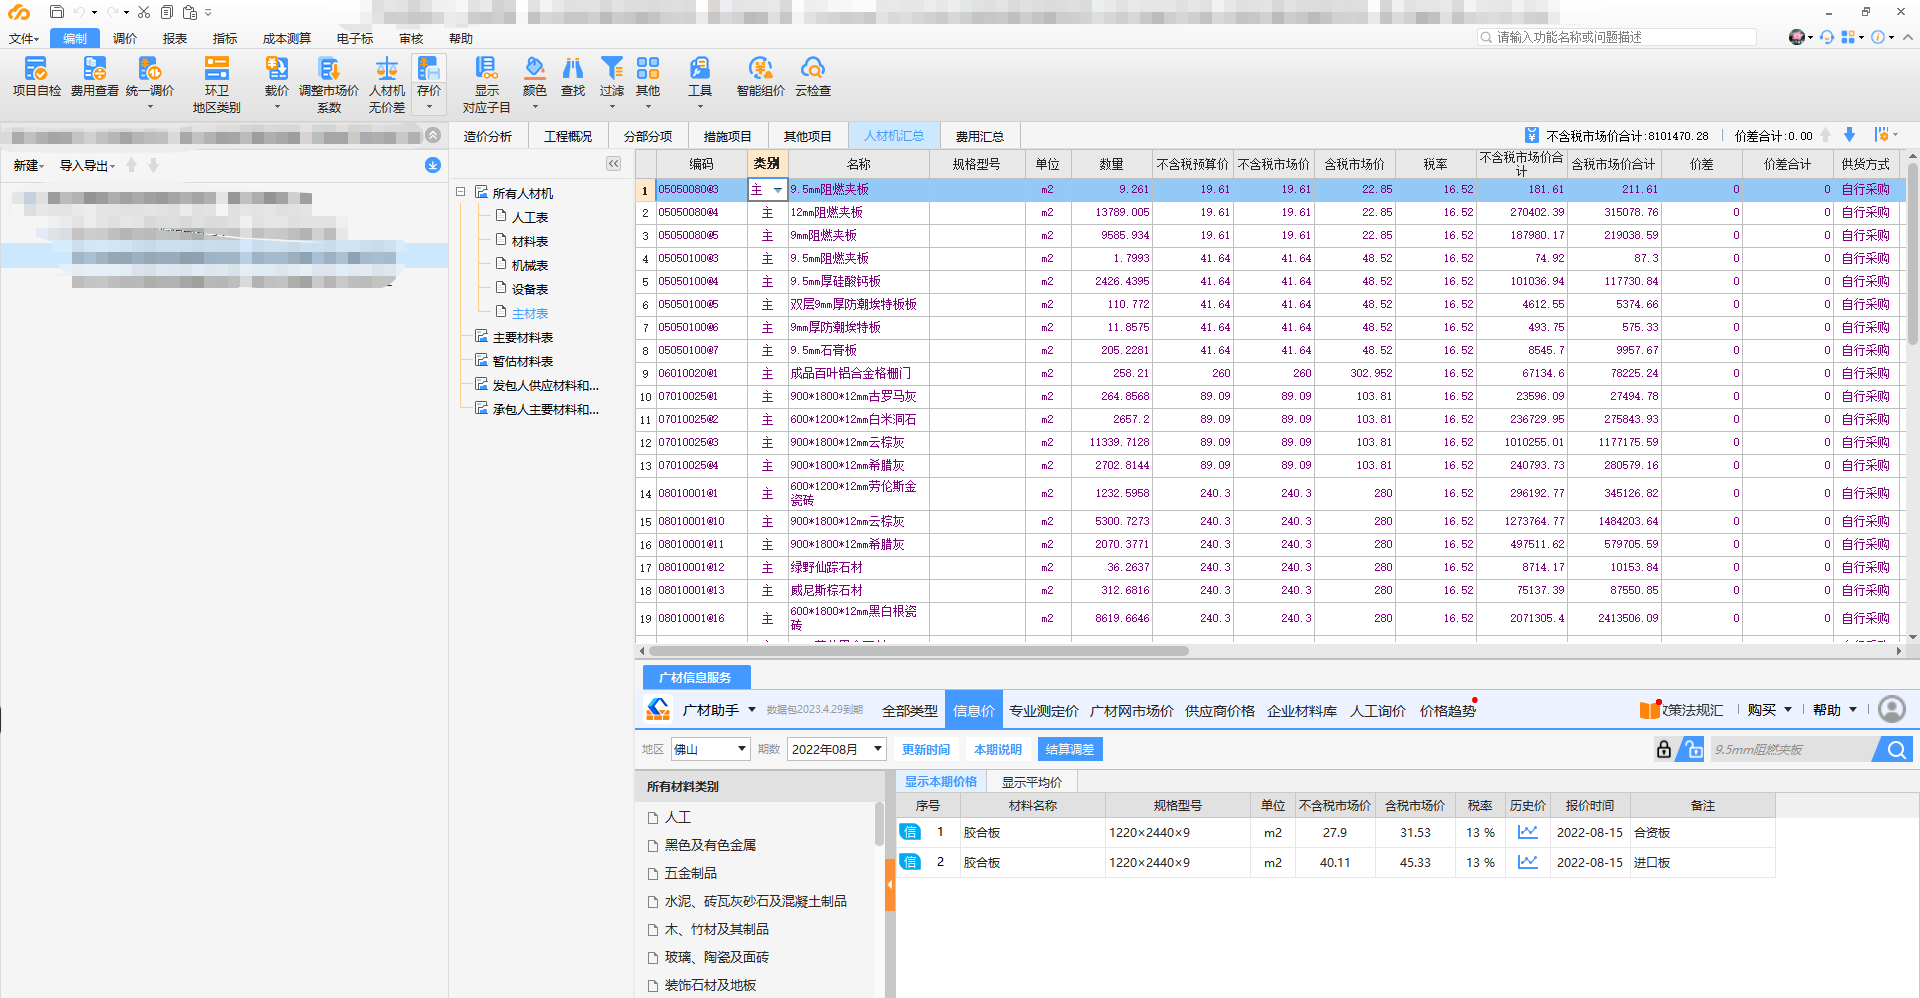Click 智能组价 smart pricing icon
Viewport: 1920px width, 998px height.
pyautogui.click(x=760, y=68)
